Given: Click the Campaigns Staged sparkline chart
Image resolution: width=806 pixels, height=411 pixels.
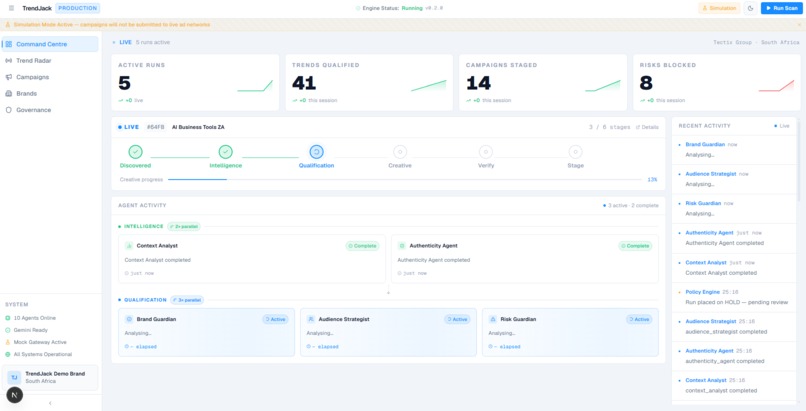Looking at the screenshot, I should [602, 86].
